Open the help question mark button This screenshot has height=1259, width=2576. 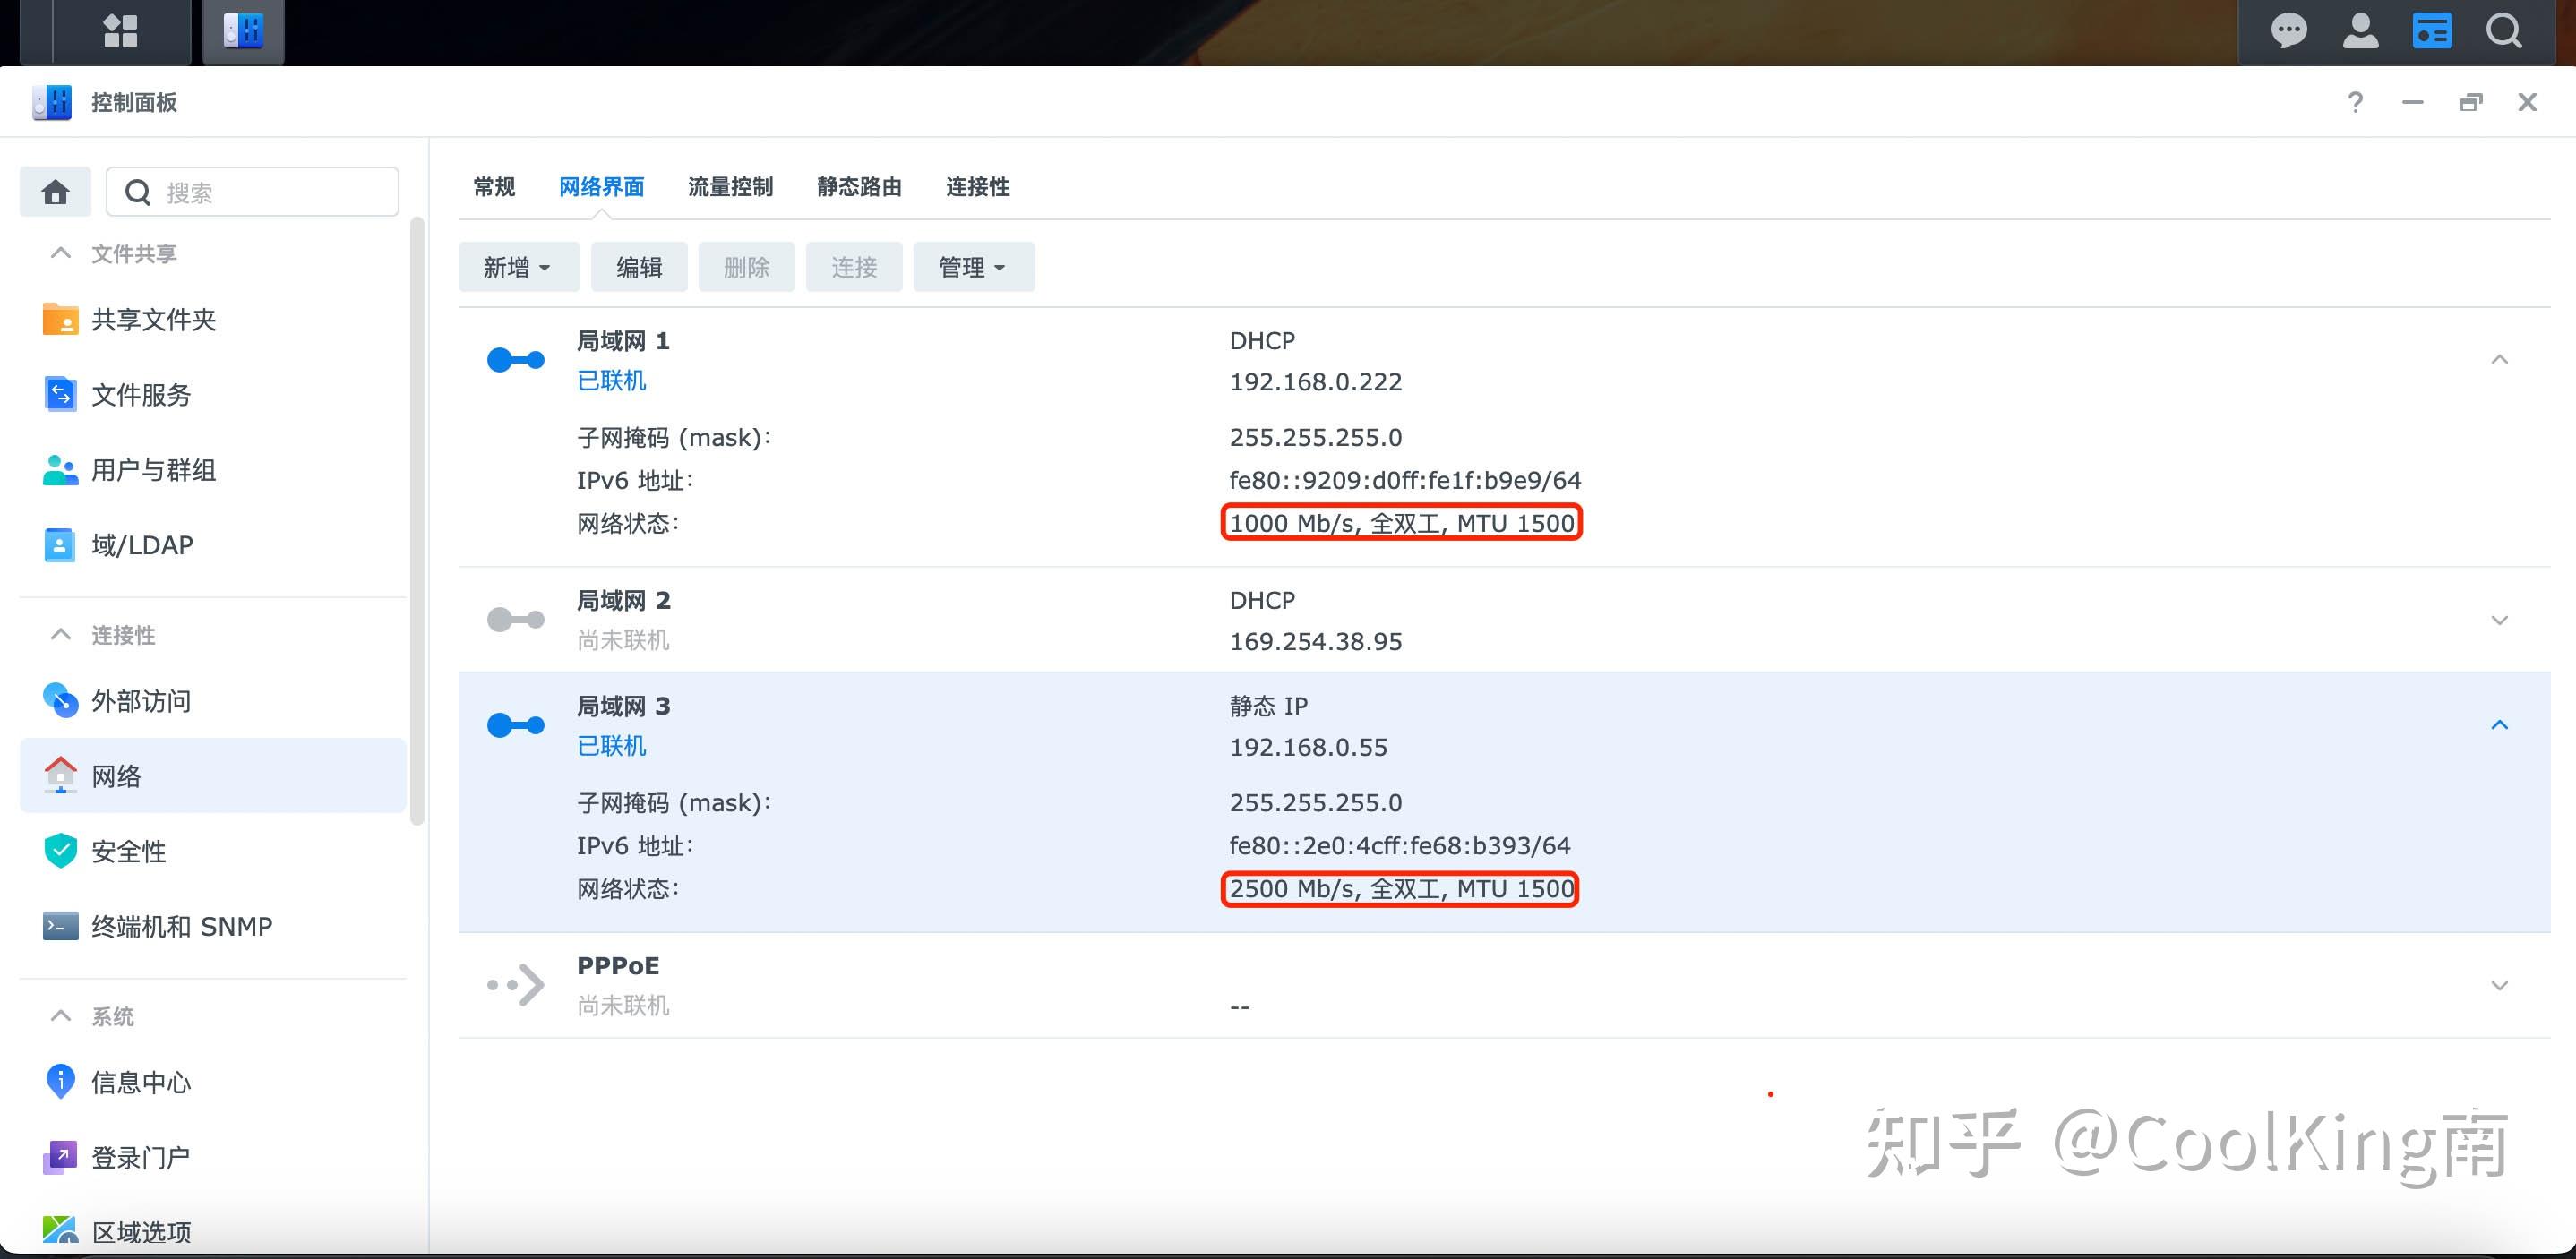click(x=2355, y=101)
